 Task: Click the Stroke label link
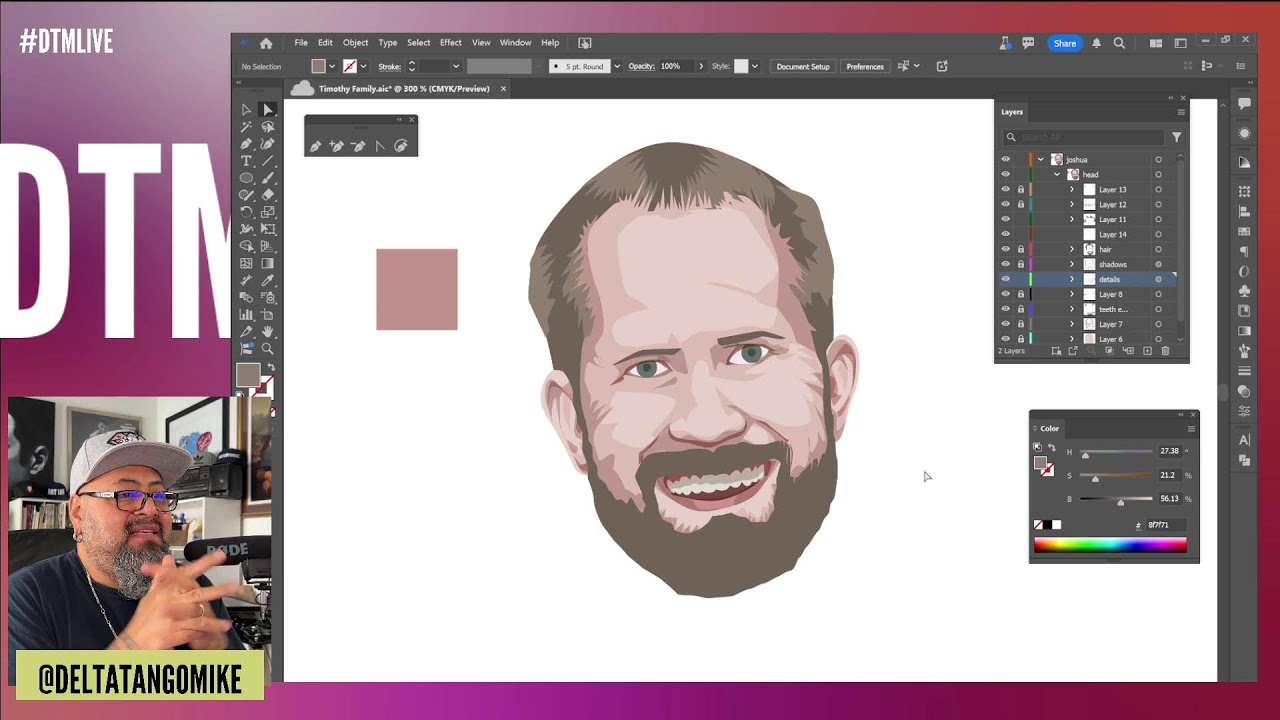(x=390, y=66)
